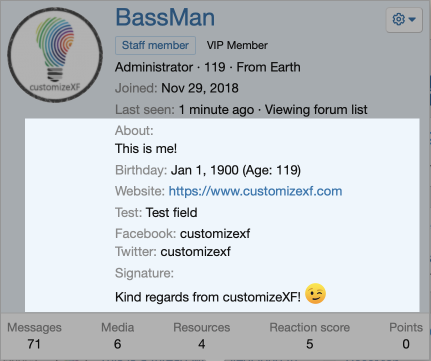Open the Media count of 6
Image resolution: width=431 pixels, height=361 pixels.
[x=117, y=344]
